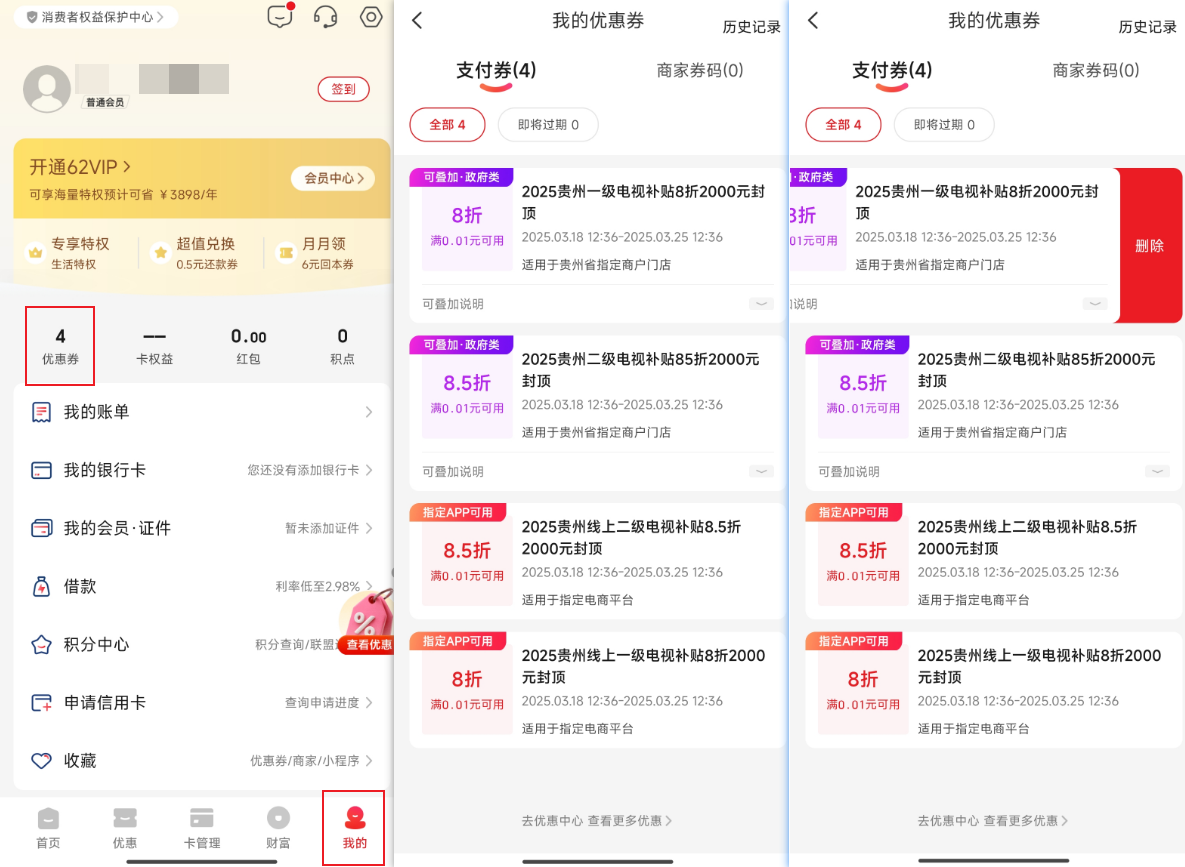This screenshot has width=1185, height=867.
Task: Select 即将过期 0 filter in right screen
Action: 944,125
